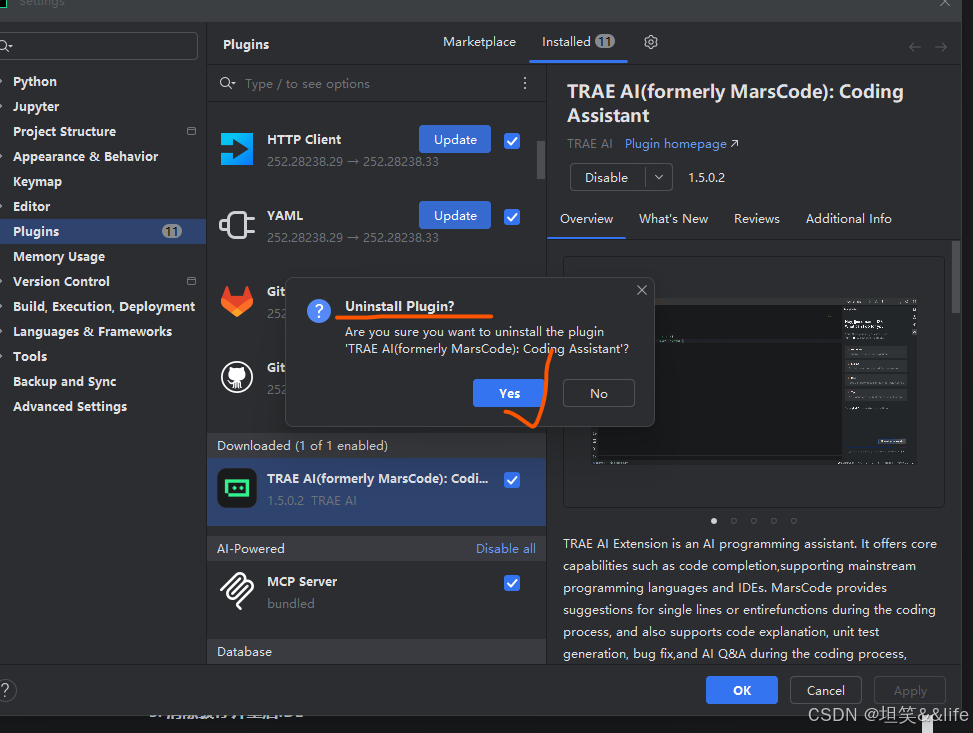Click the Cancel button
The image size is (973, 733).
click(825, 690)
